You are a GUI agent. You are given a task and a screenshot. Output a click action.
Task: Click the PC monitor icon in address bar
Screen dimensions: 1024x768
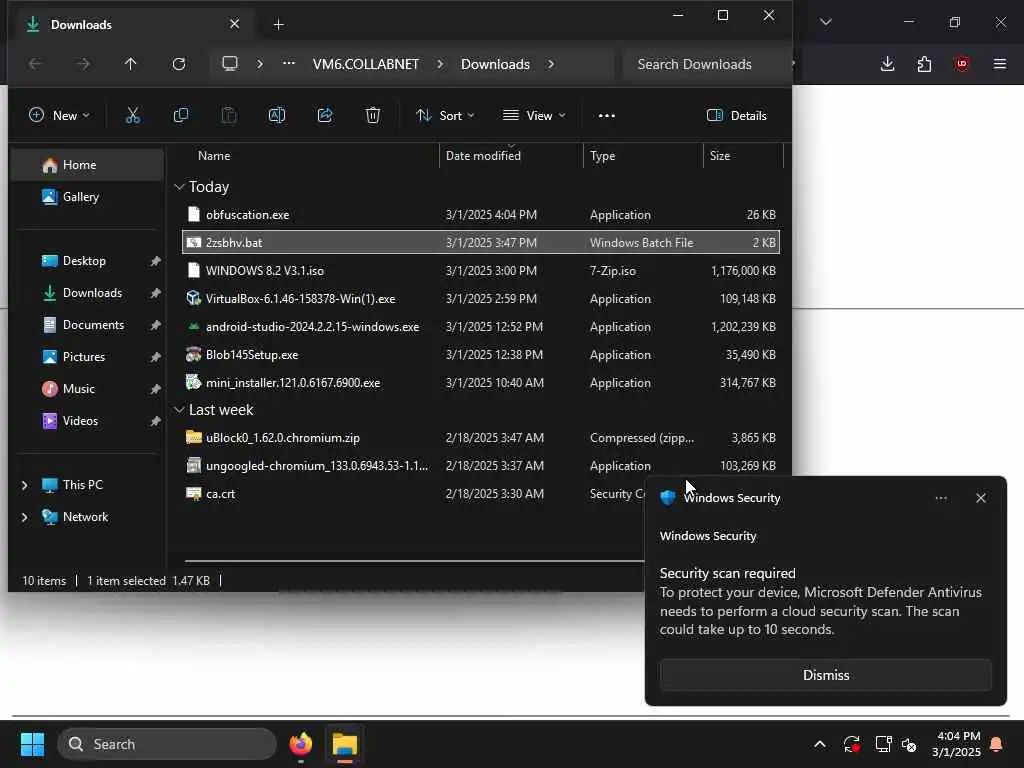pyautogui.click(x=230, y=63)
